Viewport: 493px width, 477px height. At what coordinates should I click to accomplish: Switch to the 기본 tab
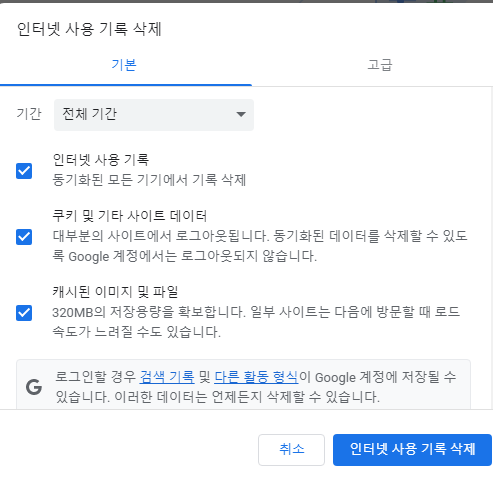(124, 65)
